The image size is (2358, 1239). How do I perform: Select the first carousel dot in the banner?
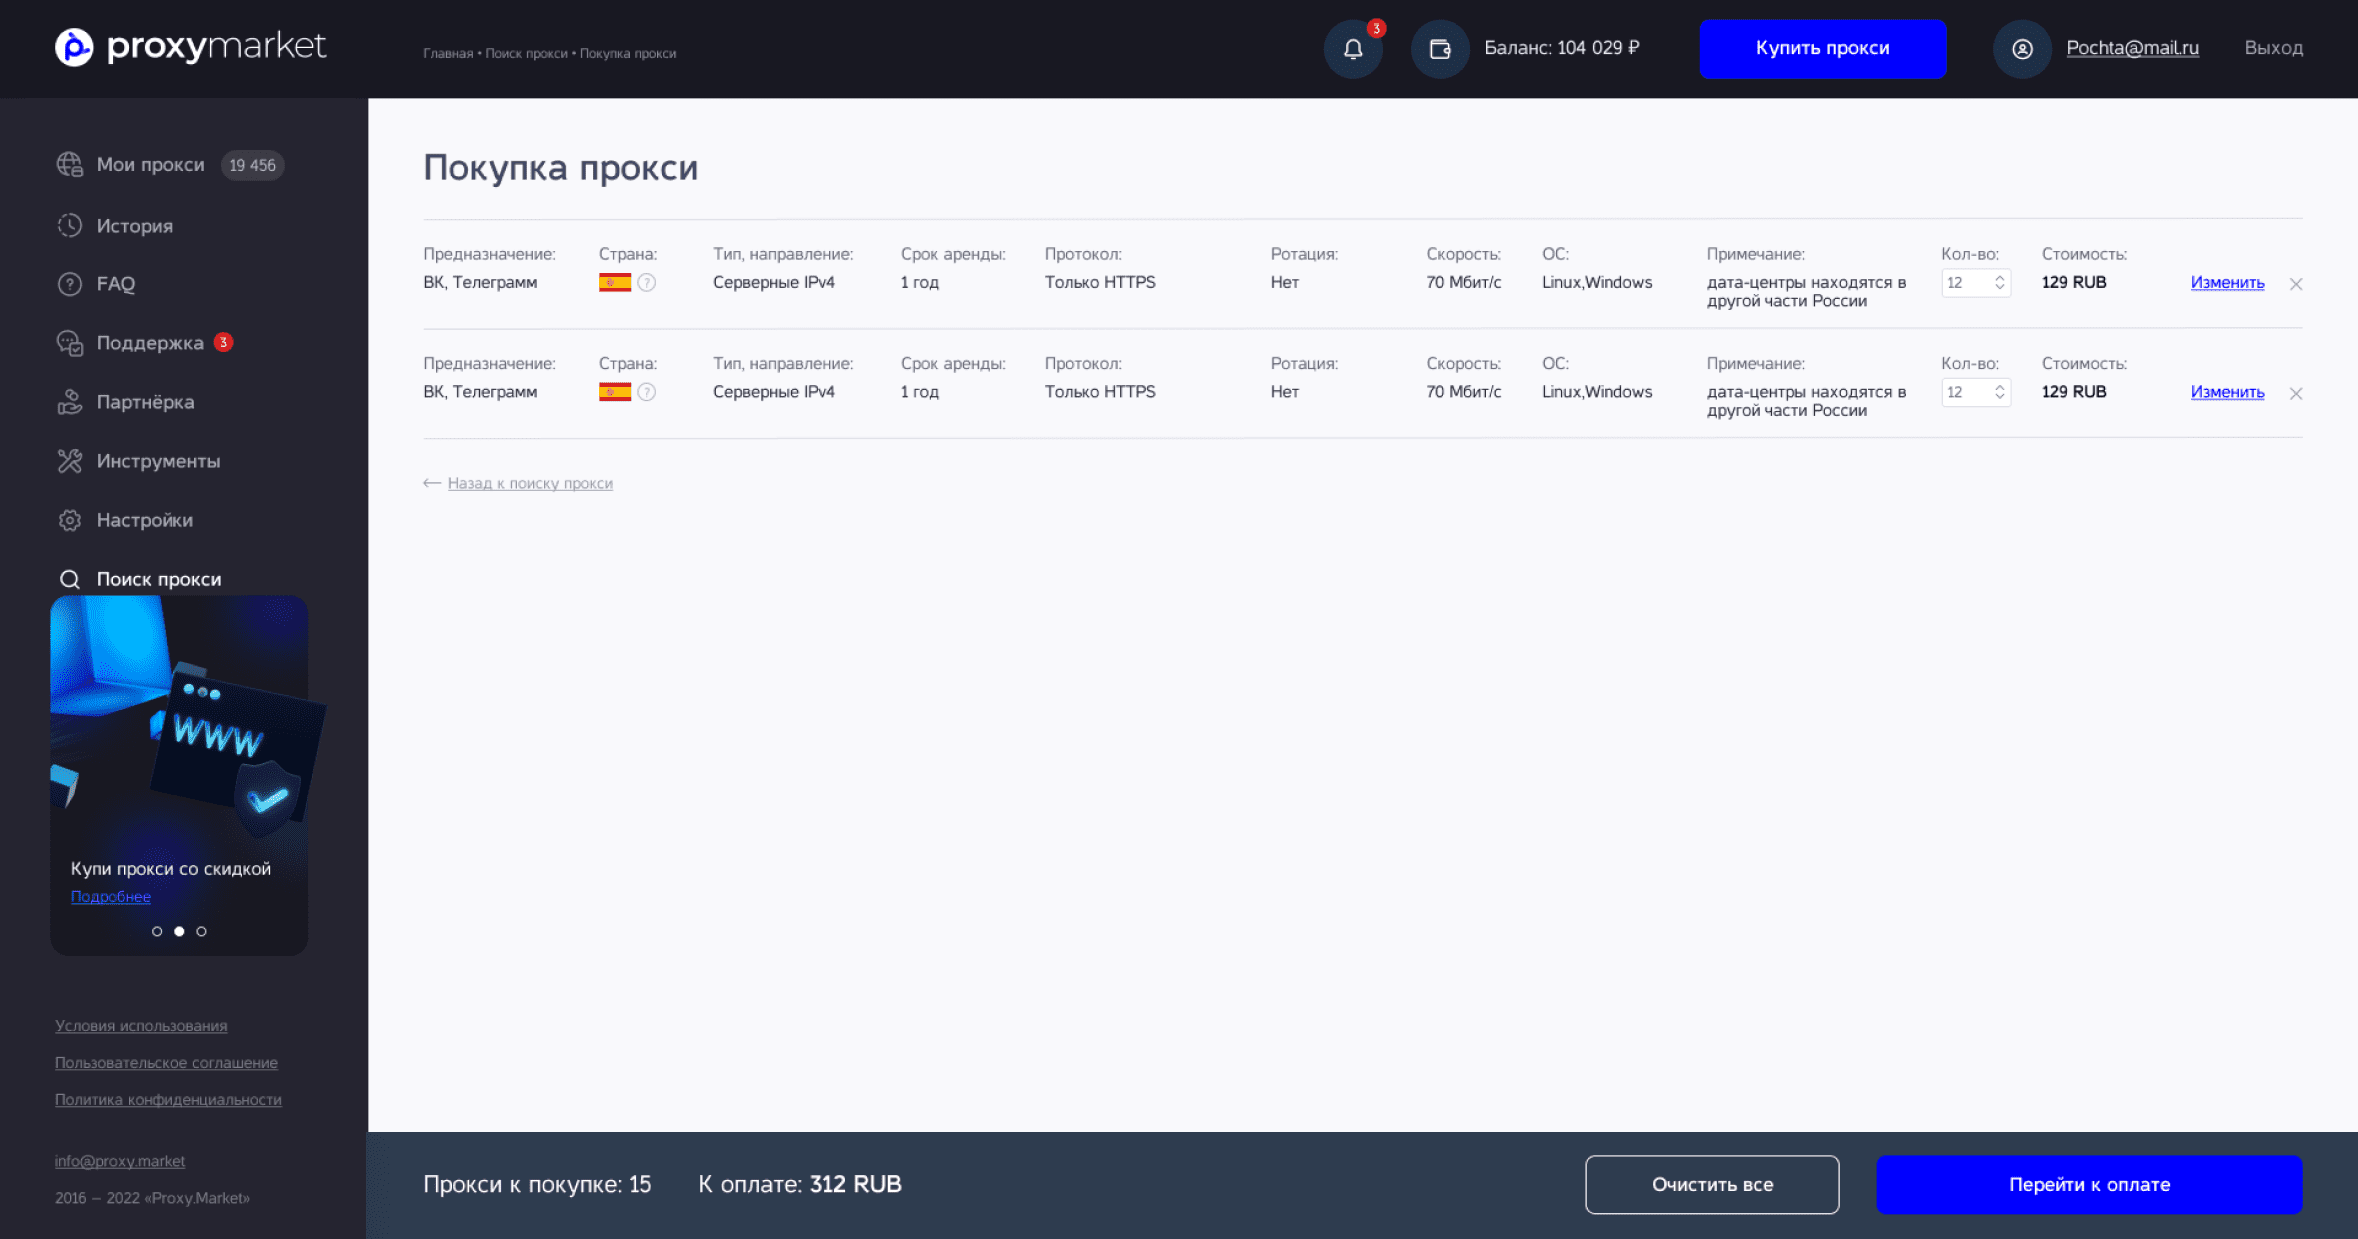pos(157,931)
